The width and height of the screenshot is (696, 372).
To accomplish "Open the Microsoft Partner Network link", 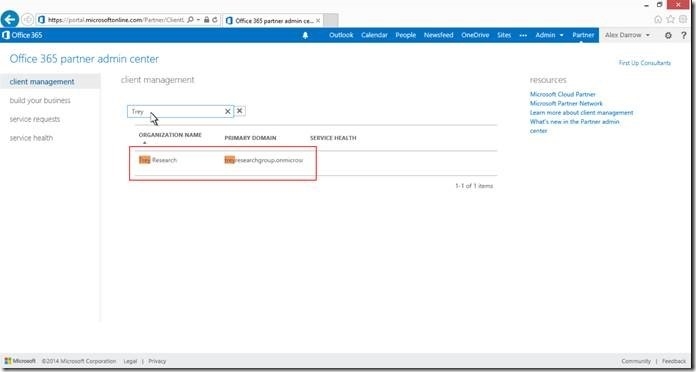I will point(566,103).
